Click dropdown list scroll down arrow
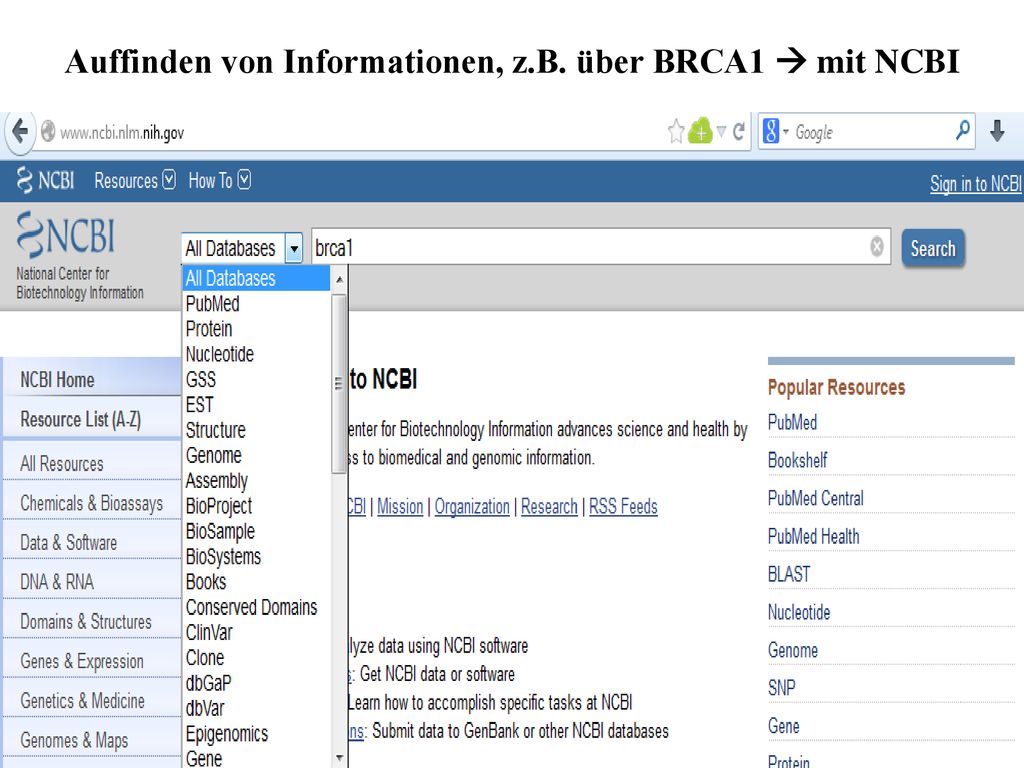This screenshot has width=1024, height=768. pyautogui.click(x=339, y=758)
